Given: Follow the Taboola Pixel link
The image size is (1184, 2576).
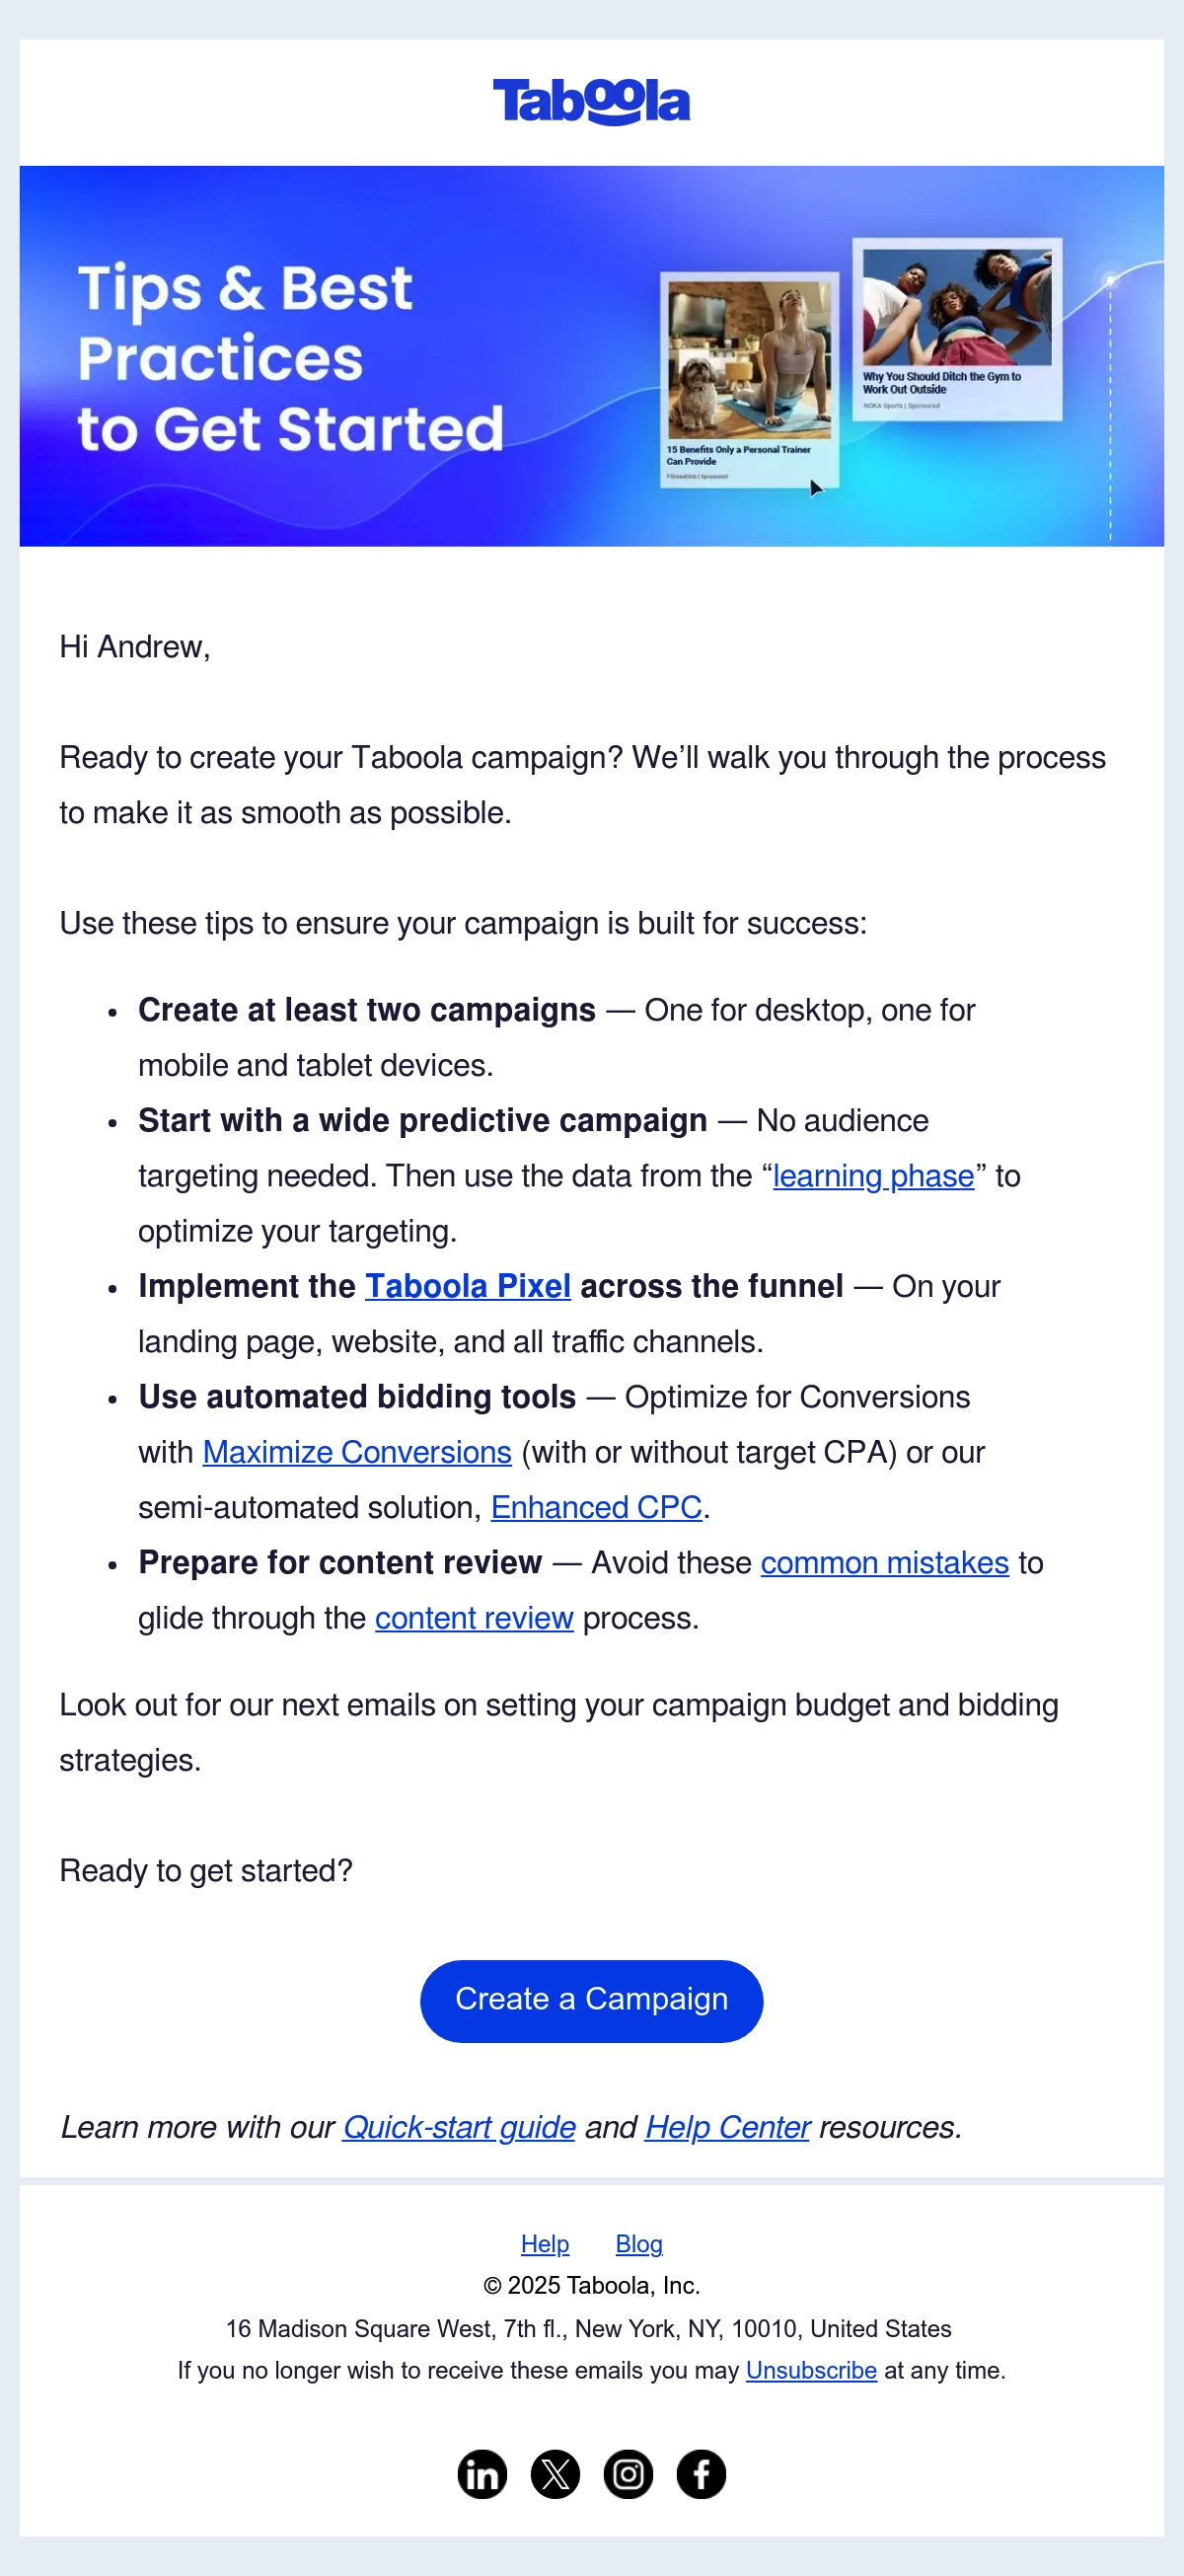Looking at the screenshot, I should [x=468, y=1286].
